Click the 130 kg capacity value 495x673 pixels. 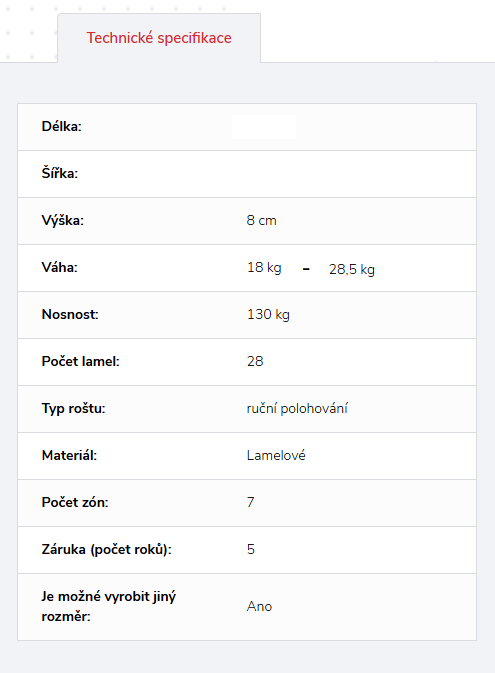pyautogui.click(x=268, y=315)
